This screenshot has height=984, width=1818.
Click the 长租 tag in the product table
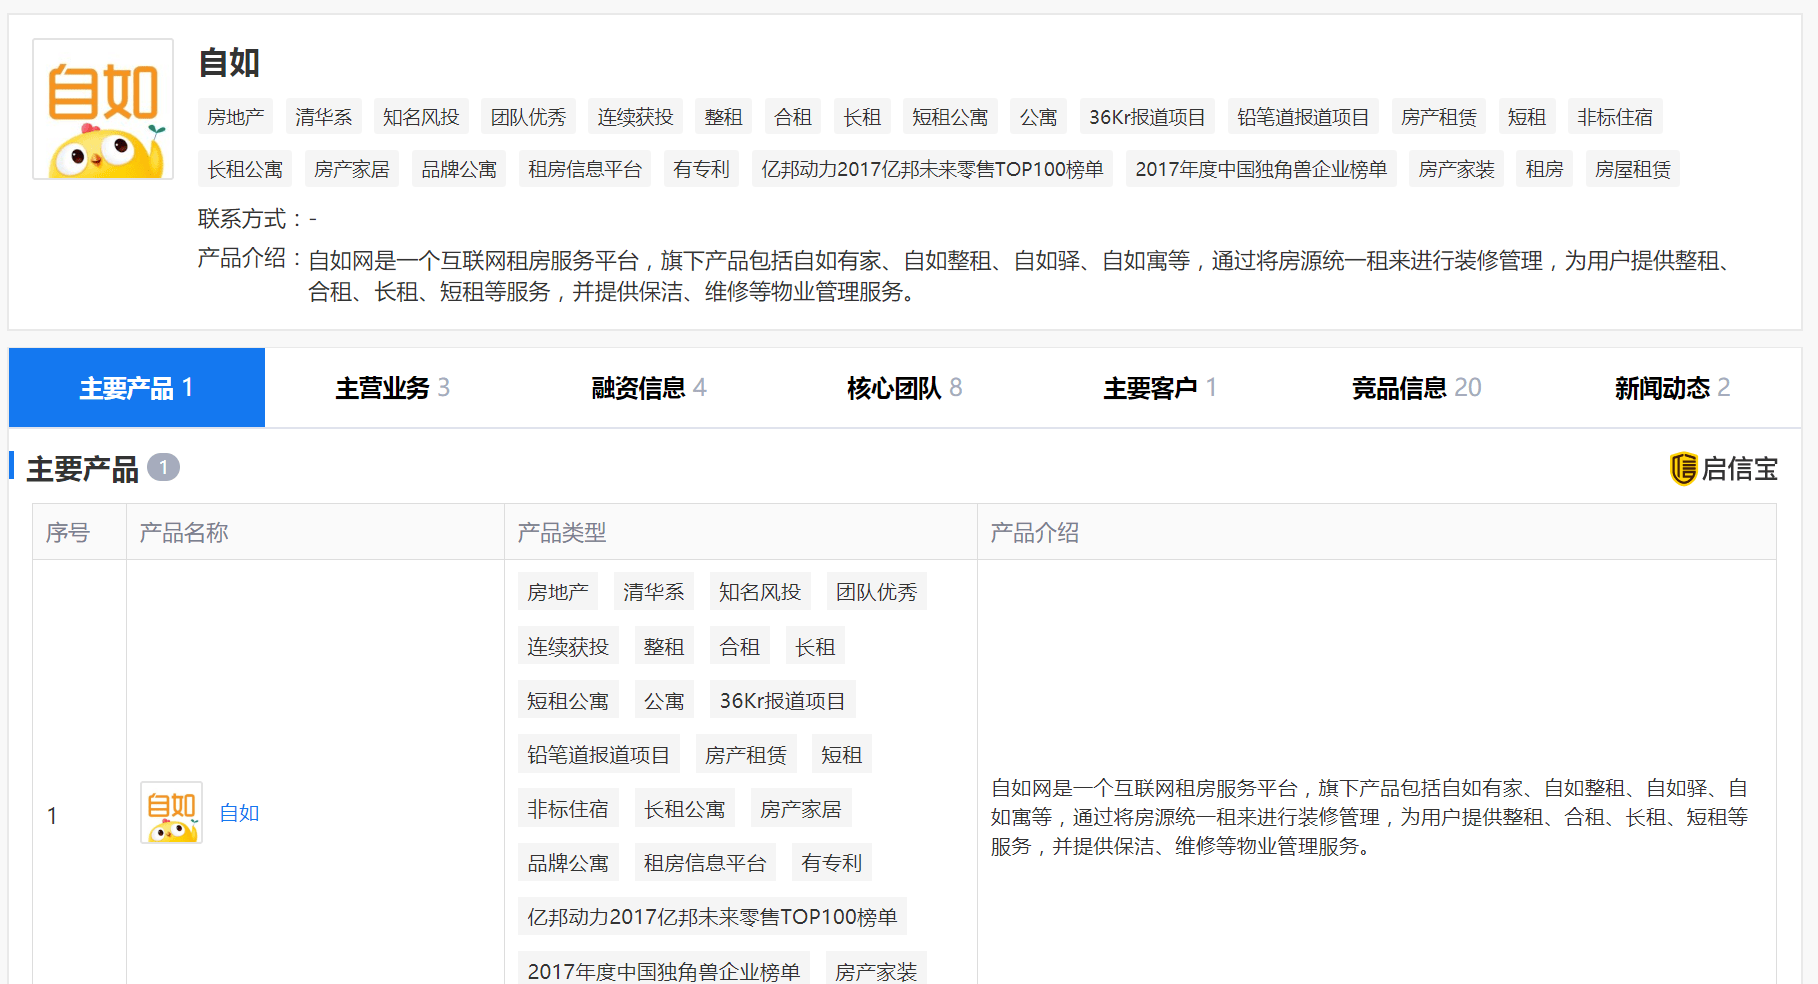point(815,646)
